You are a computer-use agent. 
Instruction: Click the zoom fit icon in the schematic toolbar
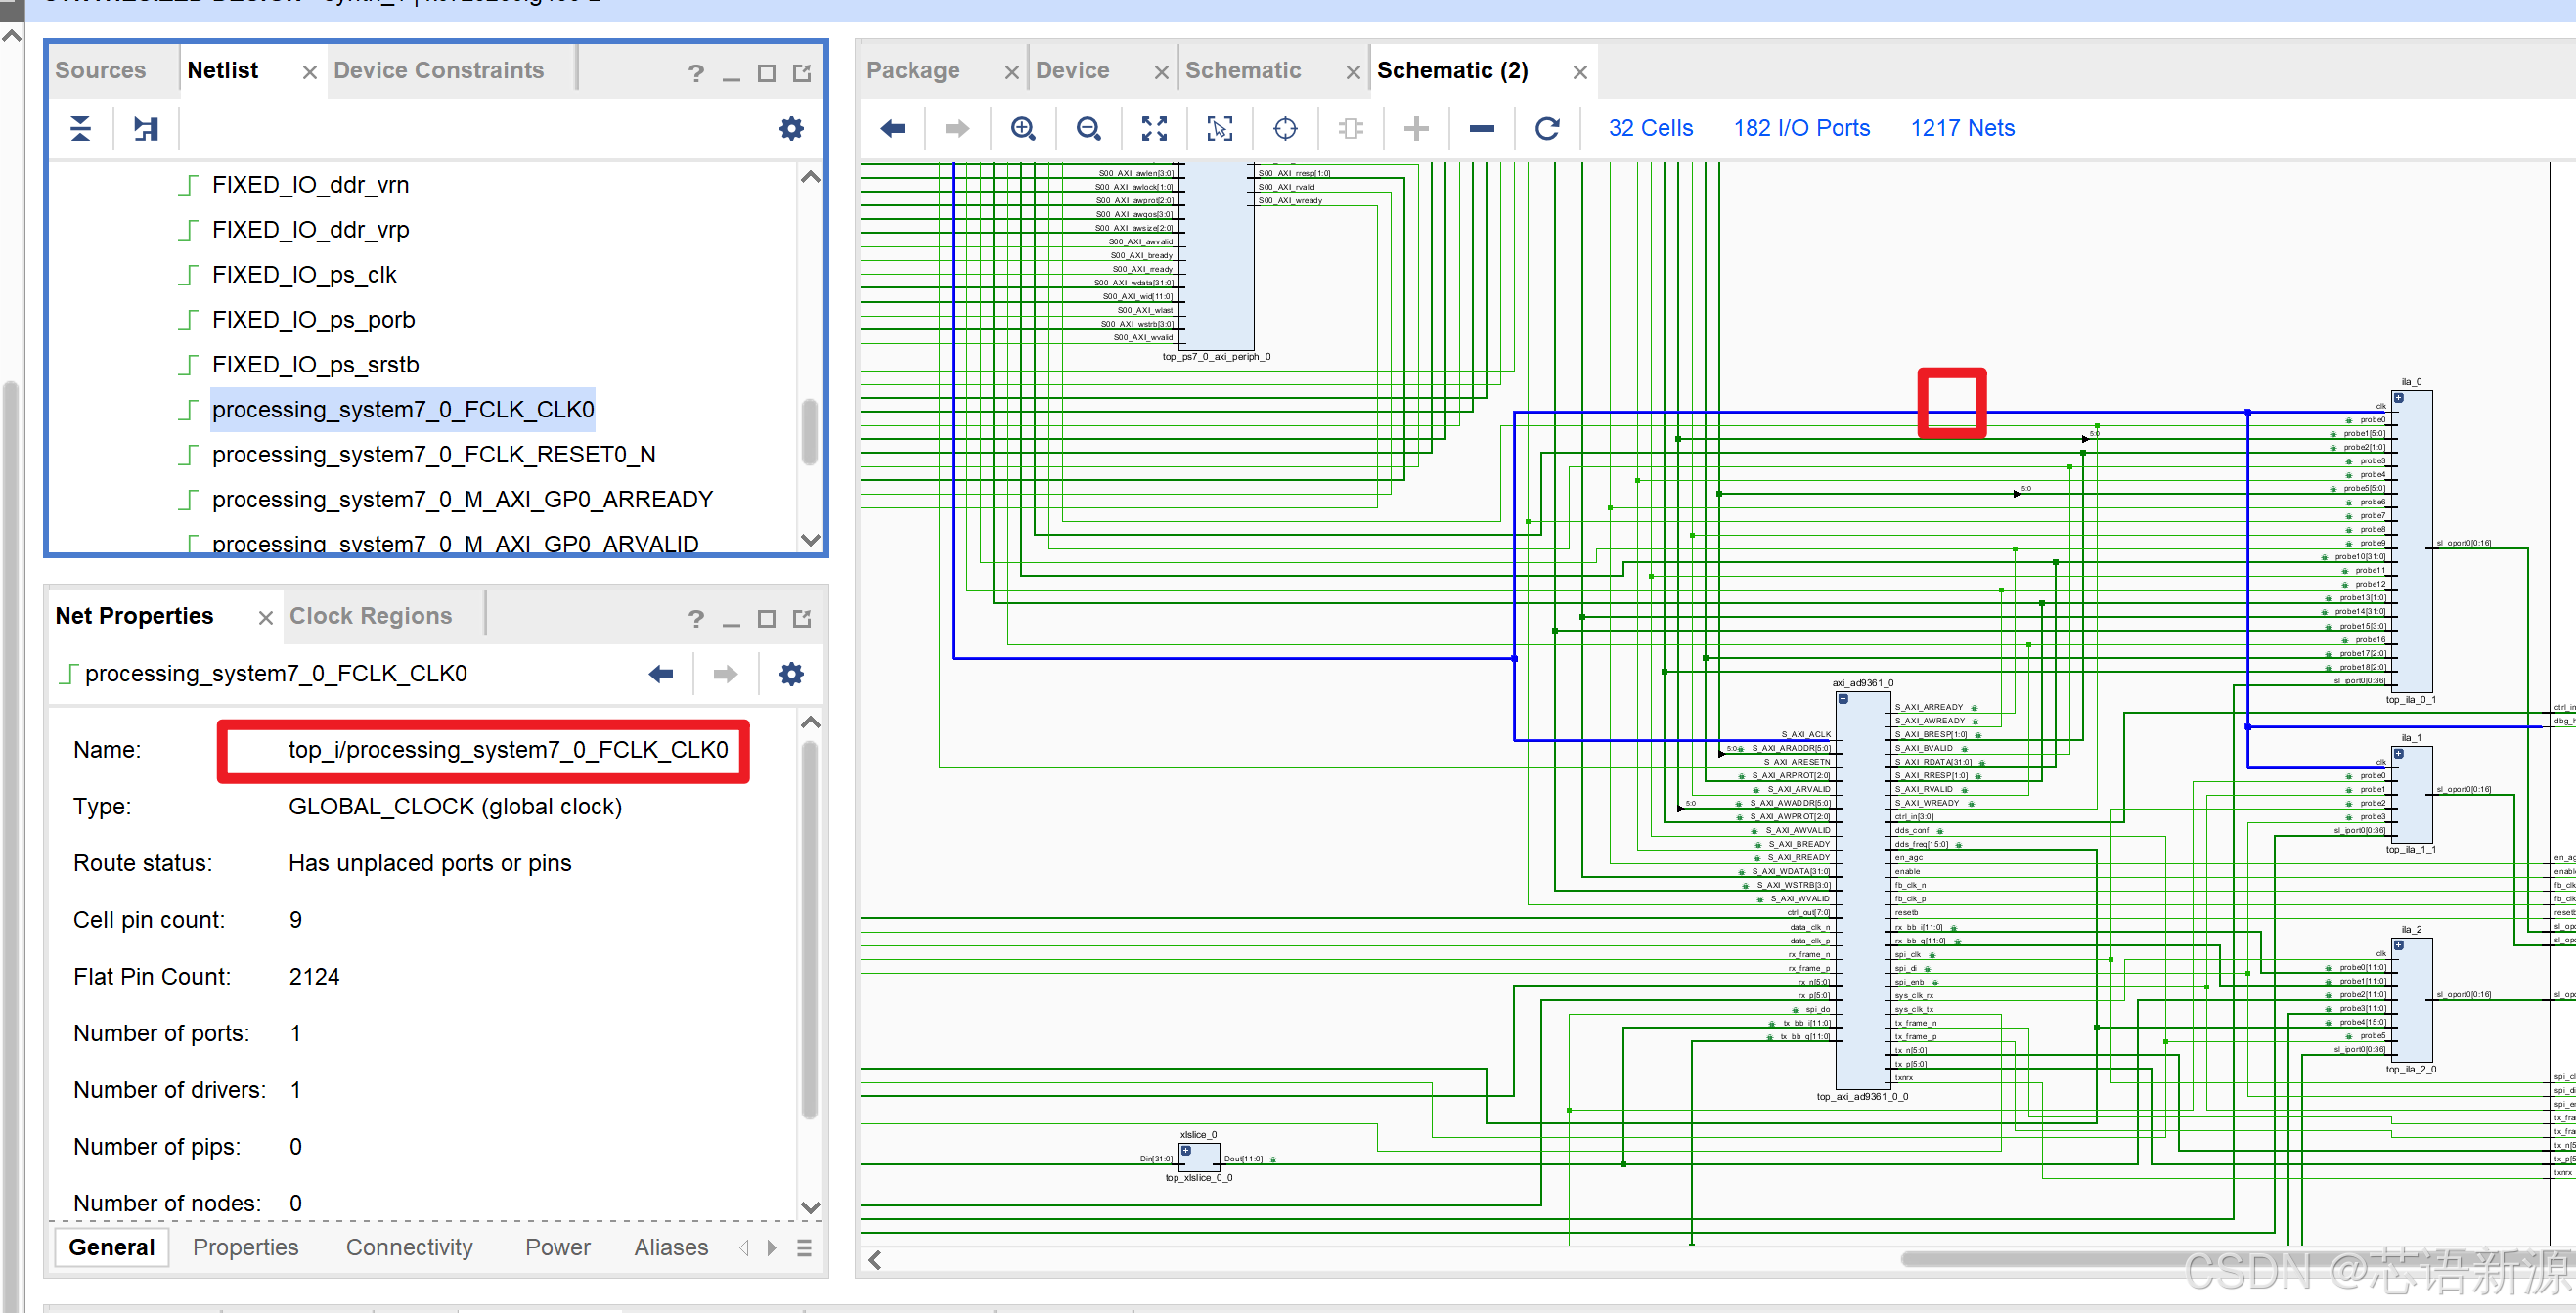[x=1154, y=128]
